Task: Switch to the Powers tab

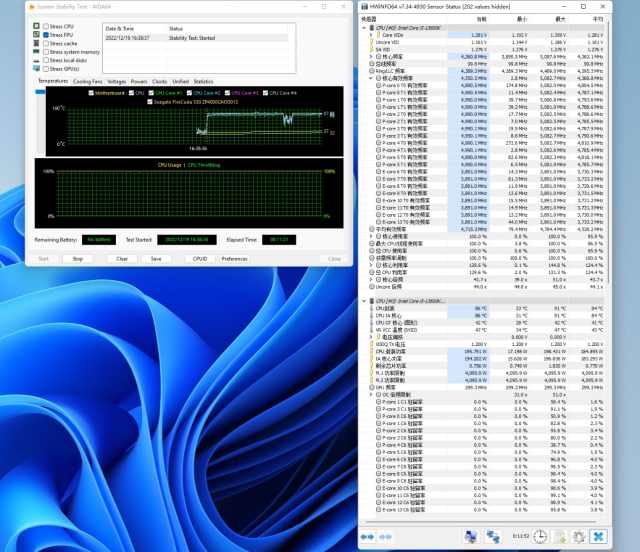Action: (x=139, y=82)
